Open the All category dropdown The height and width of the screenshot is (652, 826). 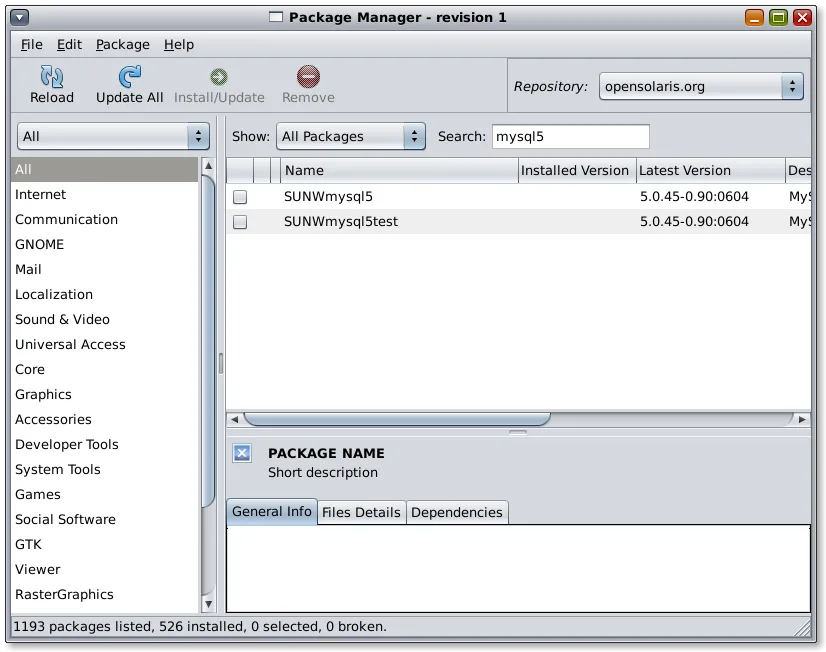click(113, 136)
